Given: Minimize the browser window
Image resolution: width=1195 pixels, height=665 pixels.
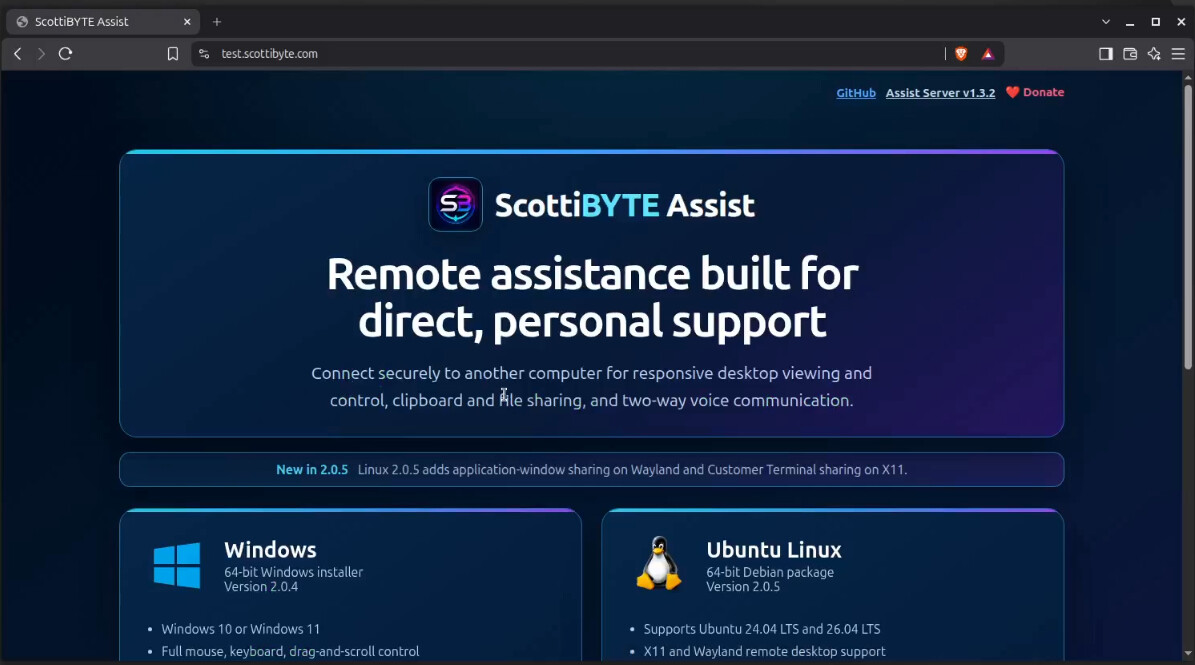Looking at the screenshot, I should point(1130,22).
